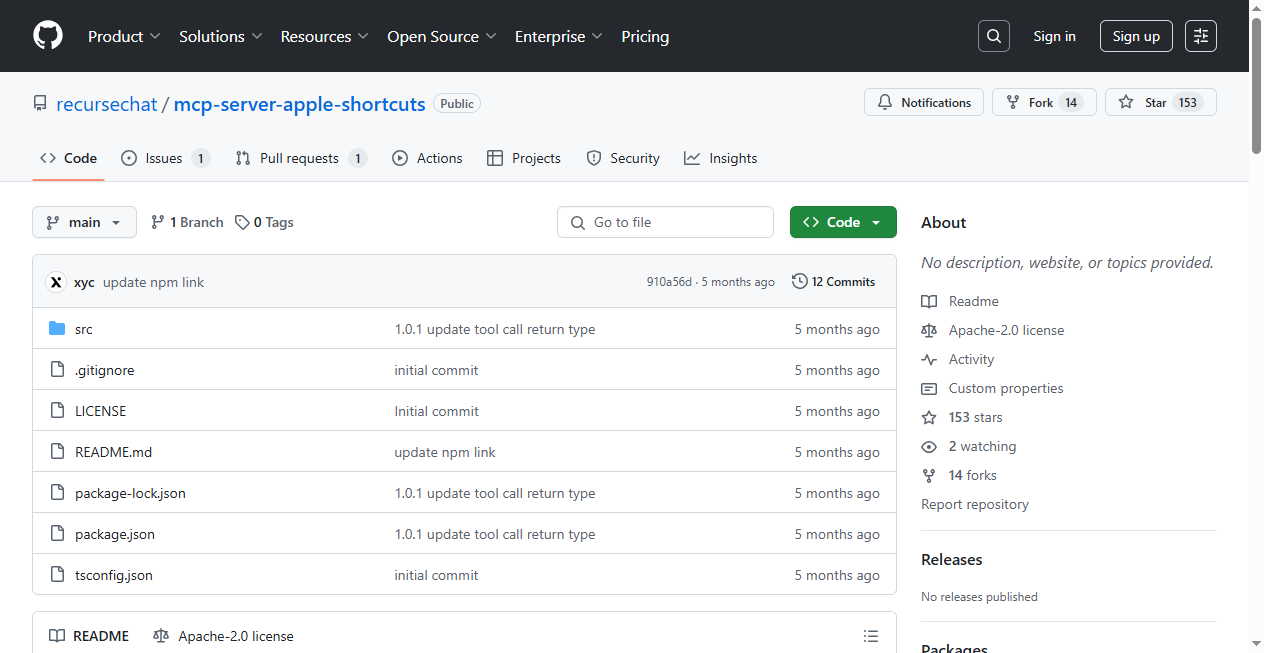Click the Custom properties icon

pyautogui.click(x=929, y=388)
